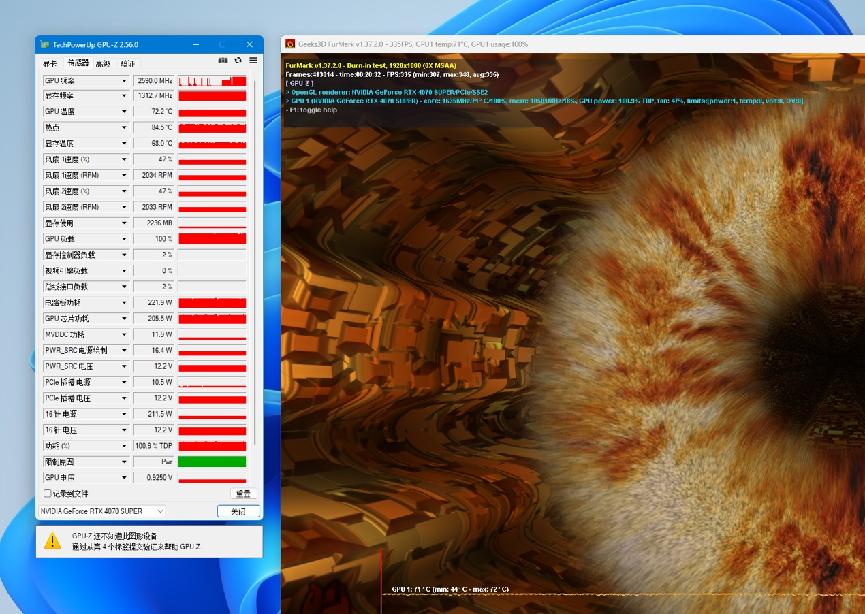The image size is (865, 614).
Task: Click the green 限制原因 throttle reason bar
Action: (212, 461)
